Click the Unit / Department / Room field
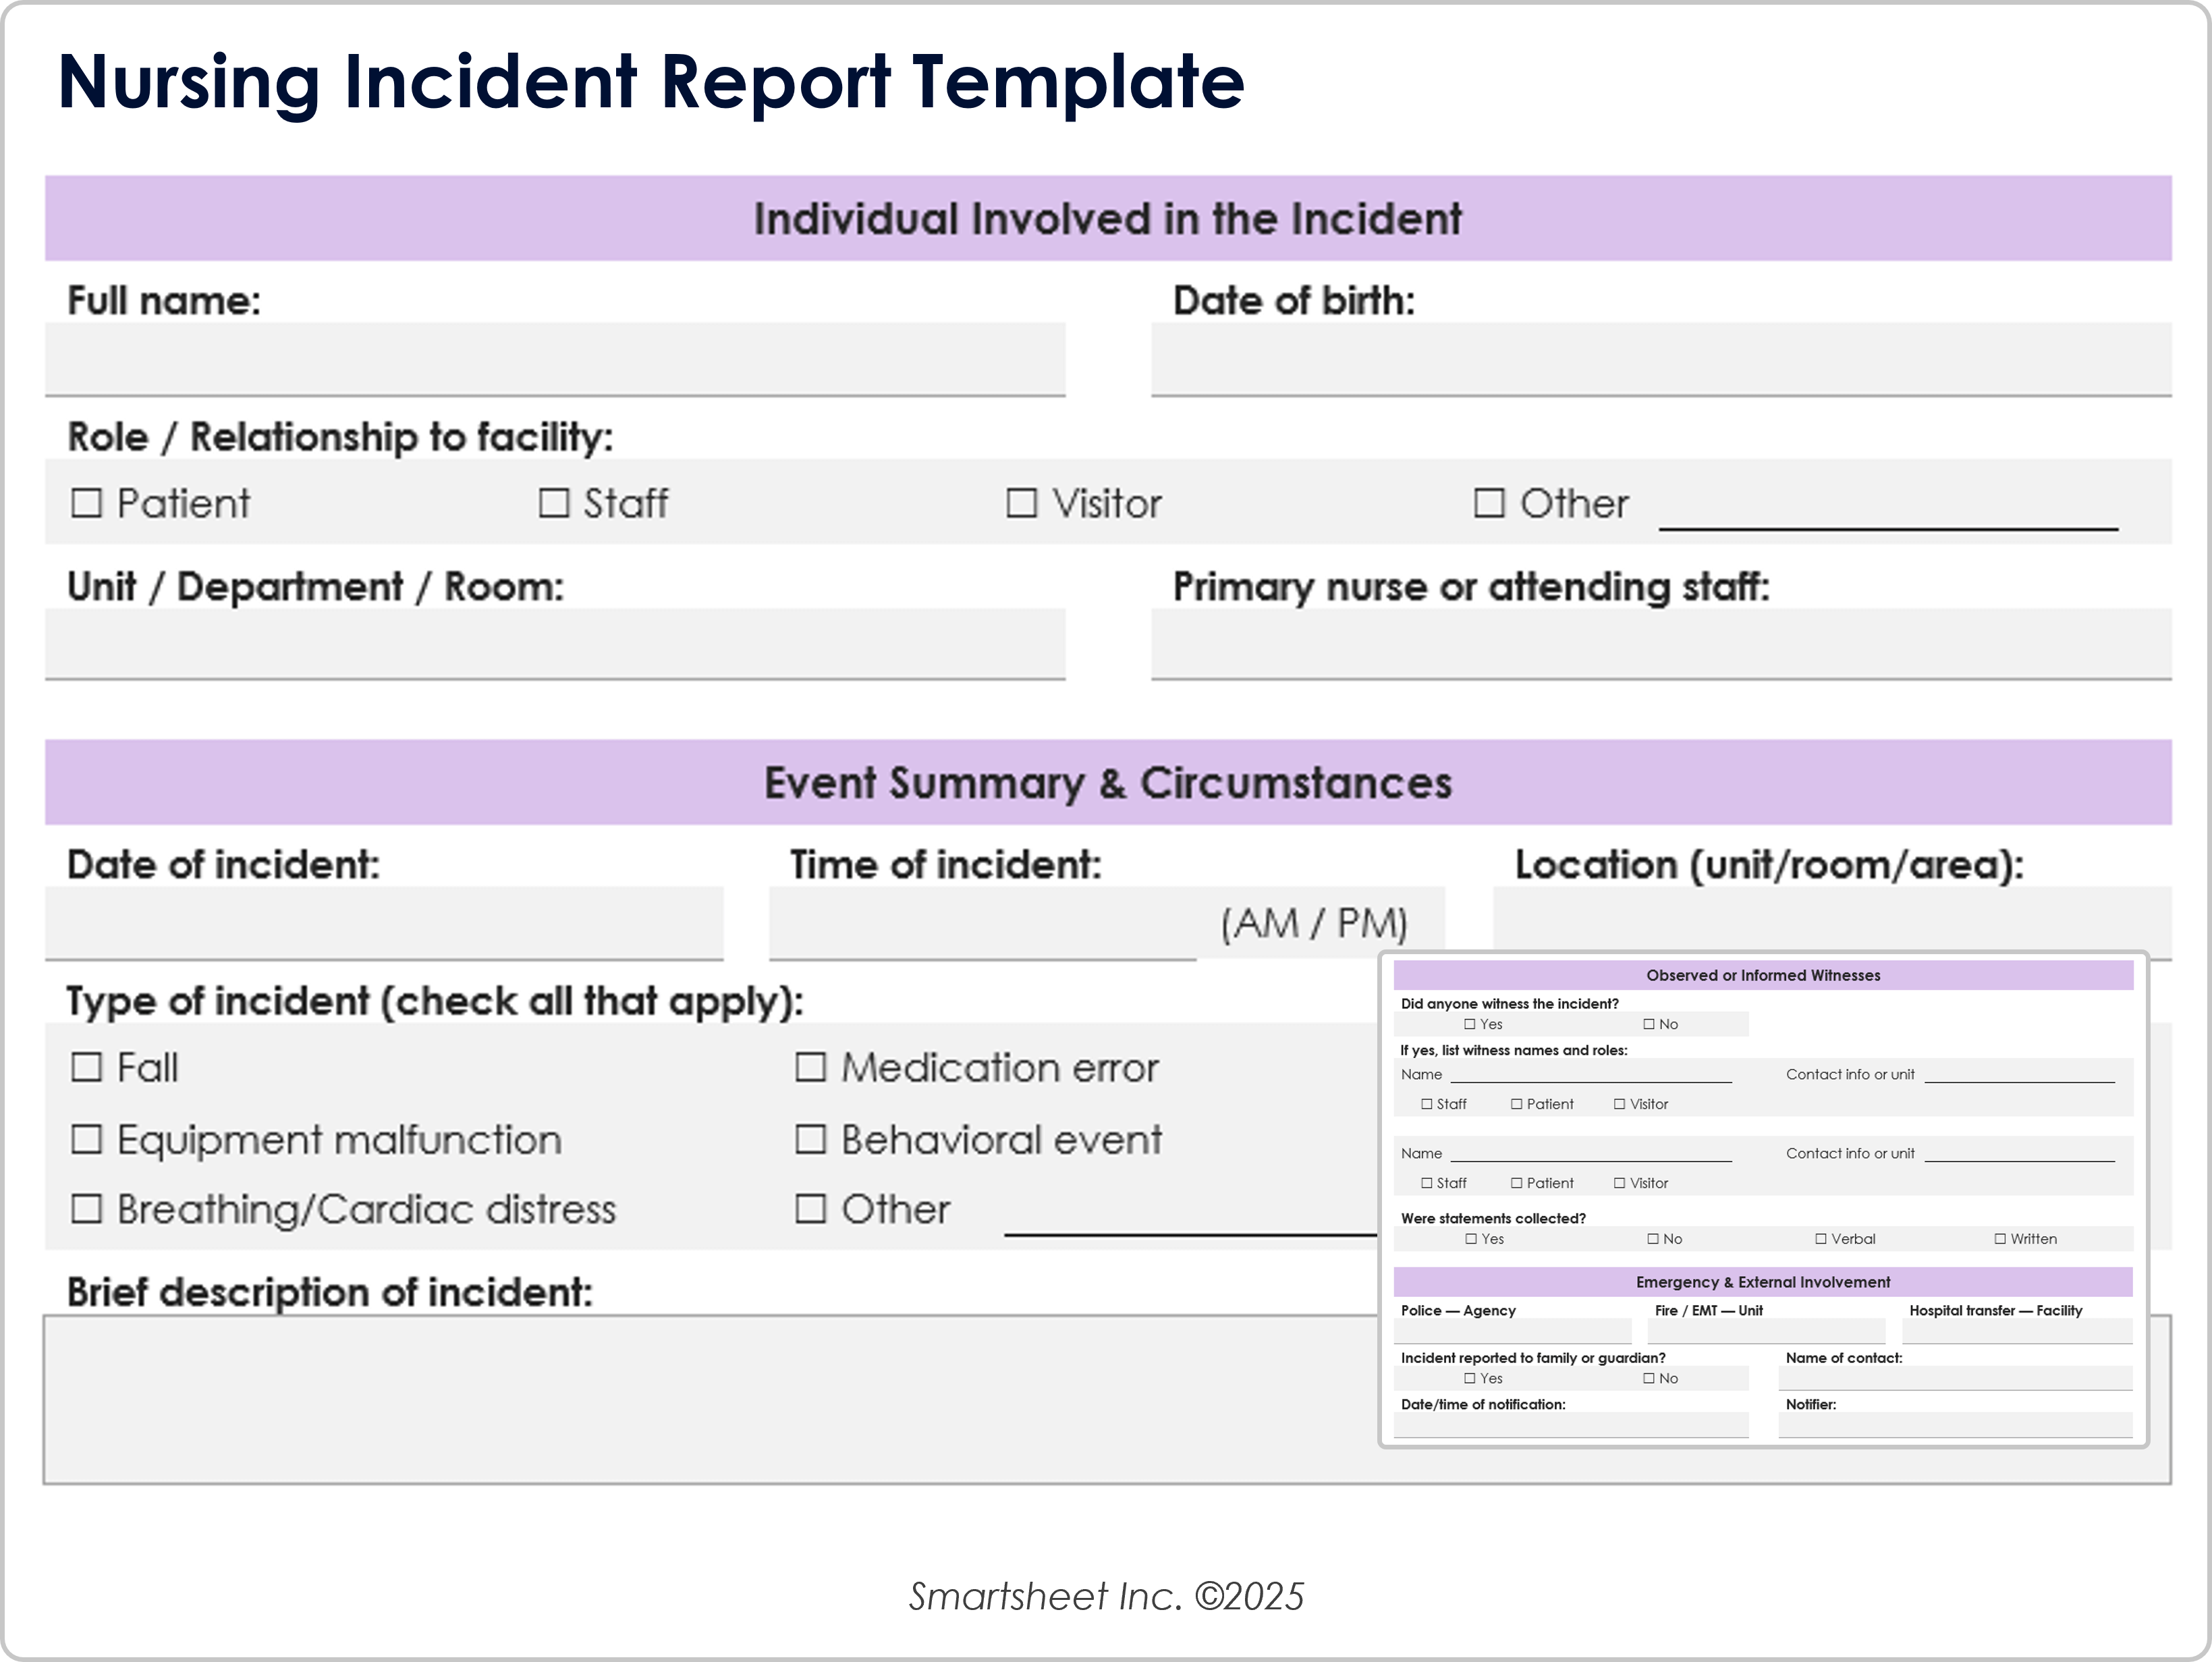Viewport: 2212px width, 1662px height. coord(555,643)
